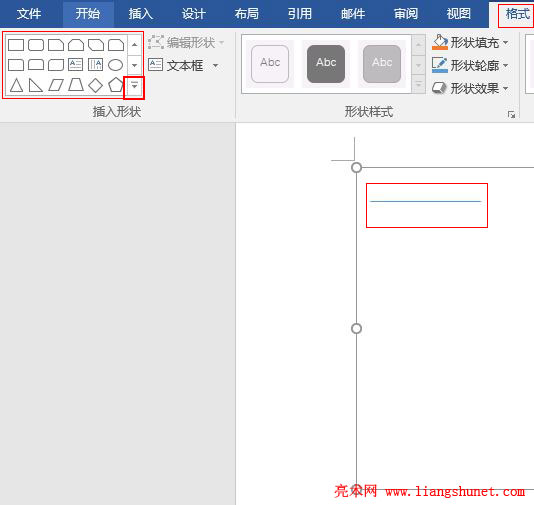Click the 形状填充 label
Image resolution: width=534 pixels, height=505 pixels.
click(475, 43)
